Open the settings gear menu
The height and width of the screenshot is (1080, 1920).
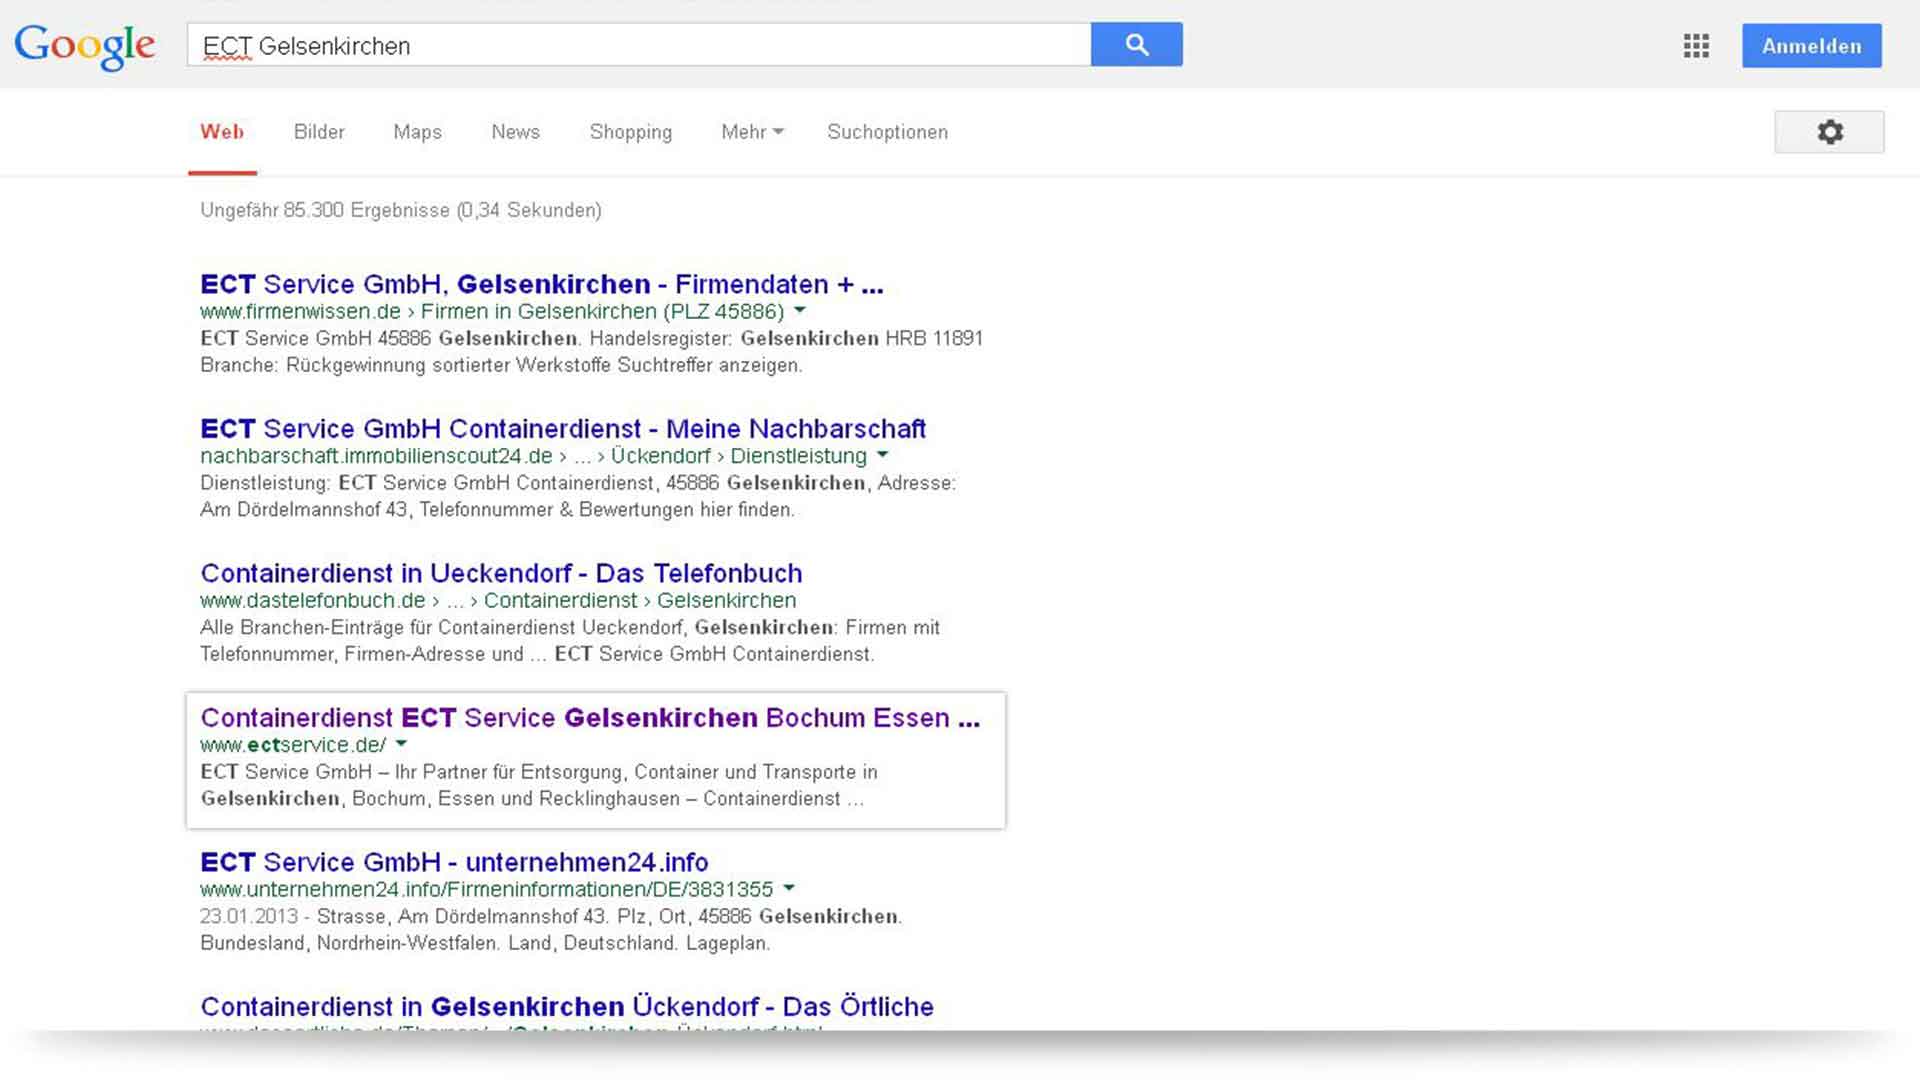click(x=1829, y=132)
